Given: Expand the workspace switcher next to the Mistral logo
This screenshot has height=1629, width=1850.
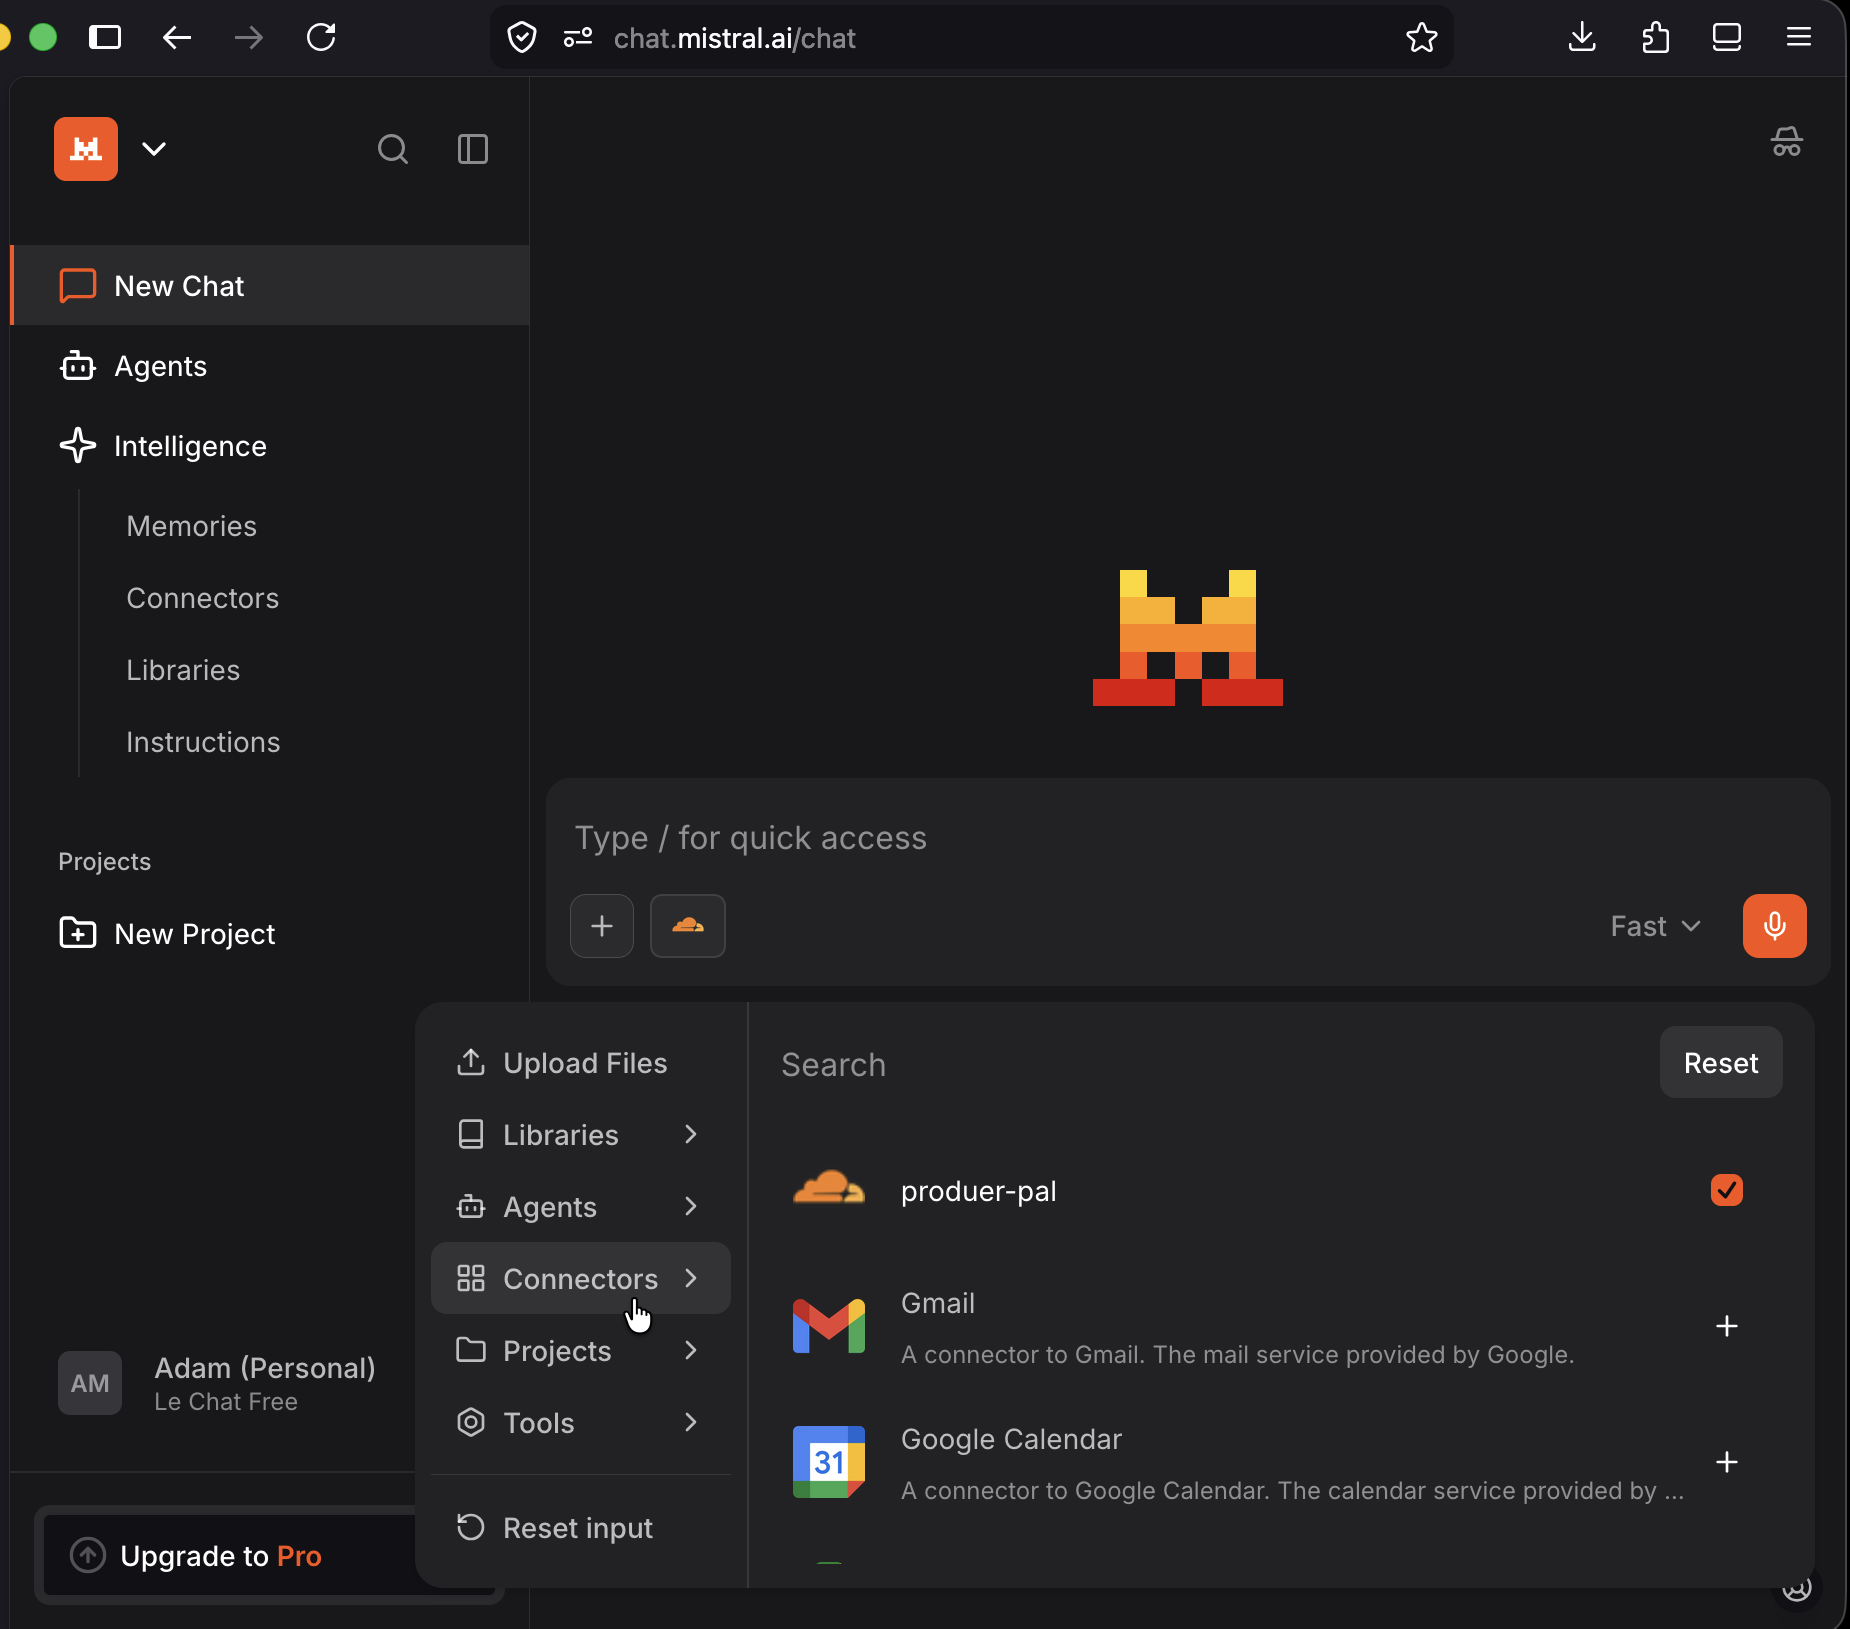Looking at the screenshot, I should (153, 148).
